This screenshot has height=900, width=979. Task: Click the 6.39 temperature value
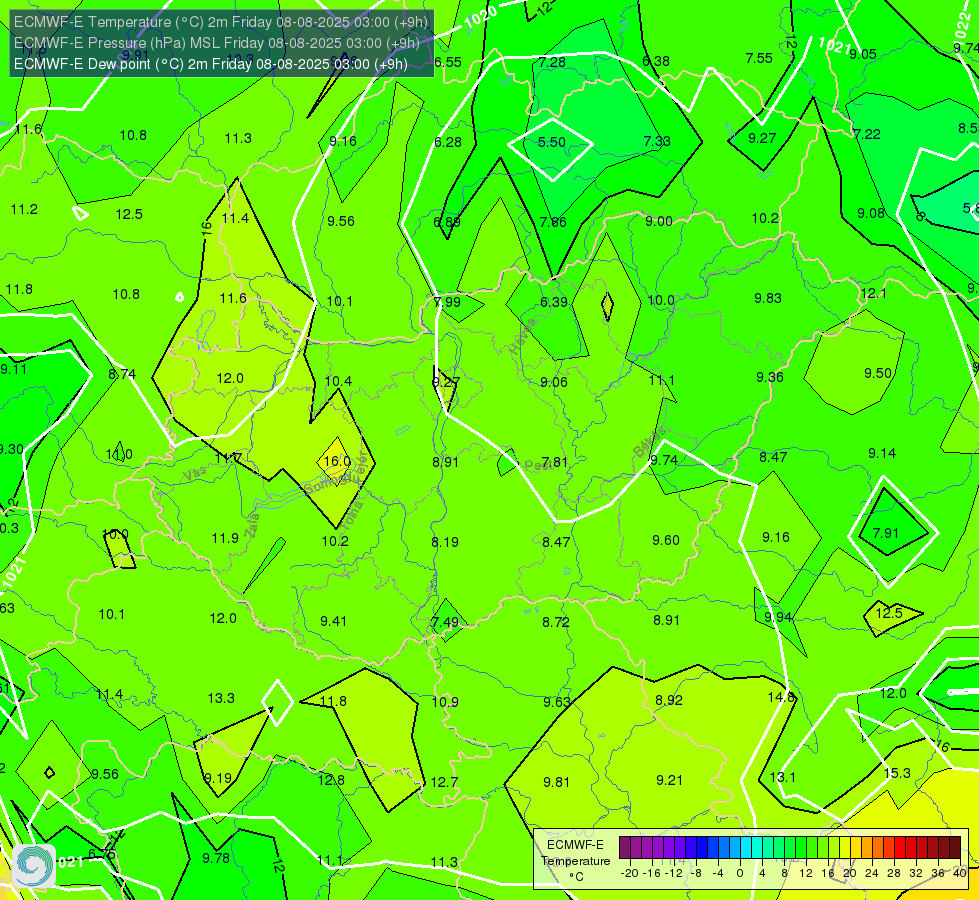coord(554,302)
